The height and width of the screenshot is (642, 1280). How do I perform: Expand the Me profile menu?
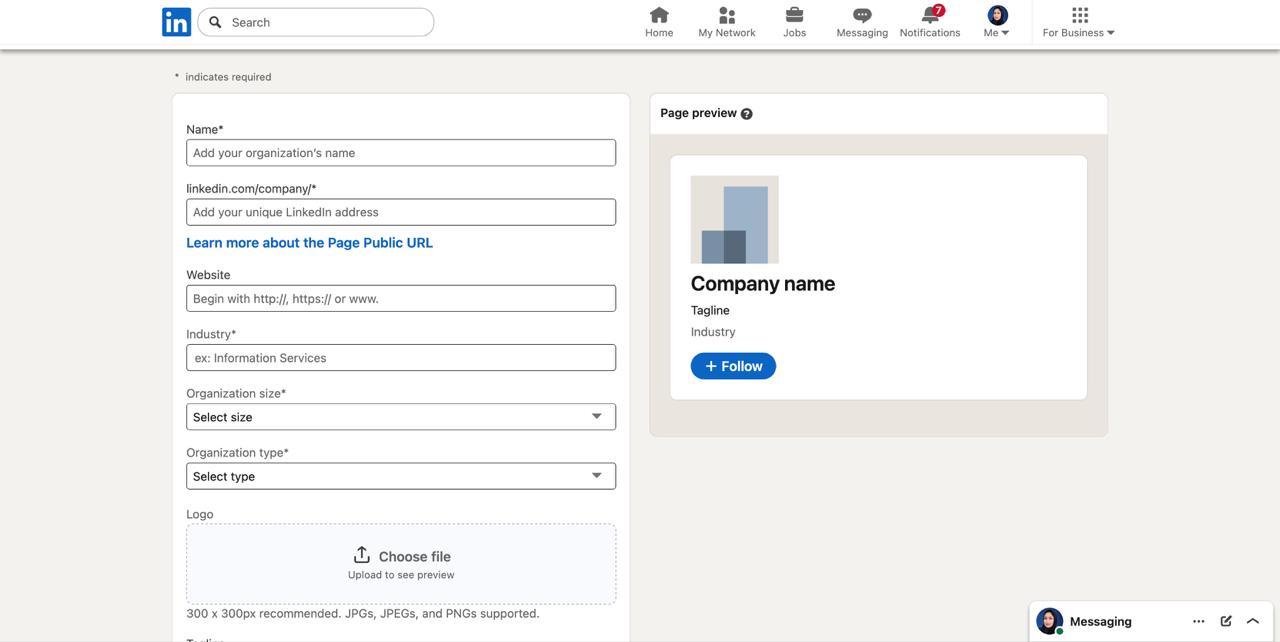click(997, 22)
